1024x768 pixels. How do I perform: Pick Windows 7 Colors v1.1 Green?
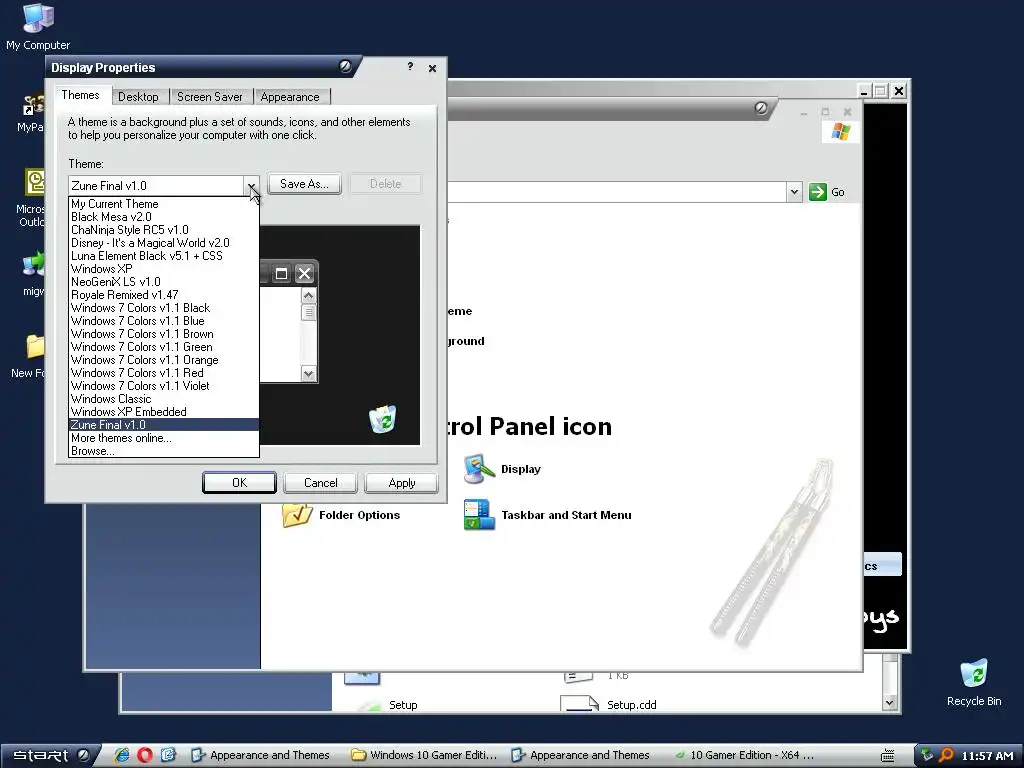[x=164, y=347]
